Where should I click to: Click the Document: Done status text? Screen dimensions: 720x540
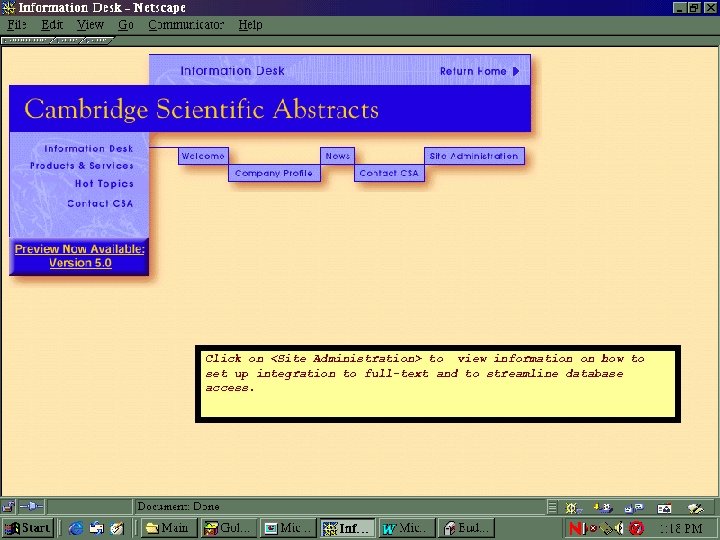[x=178, y=506]
